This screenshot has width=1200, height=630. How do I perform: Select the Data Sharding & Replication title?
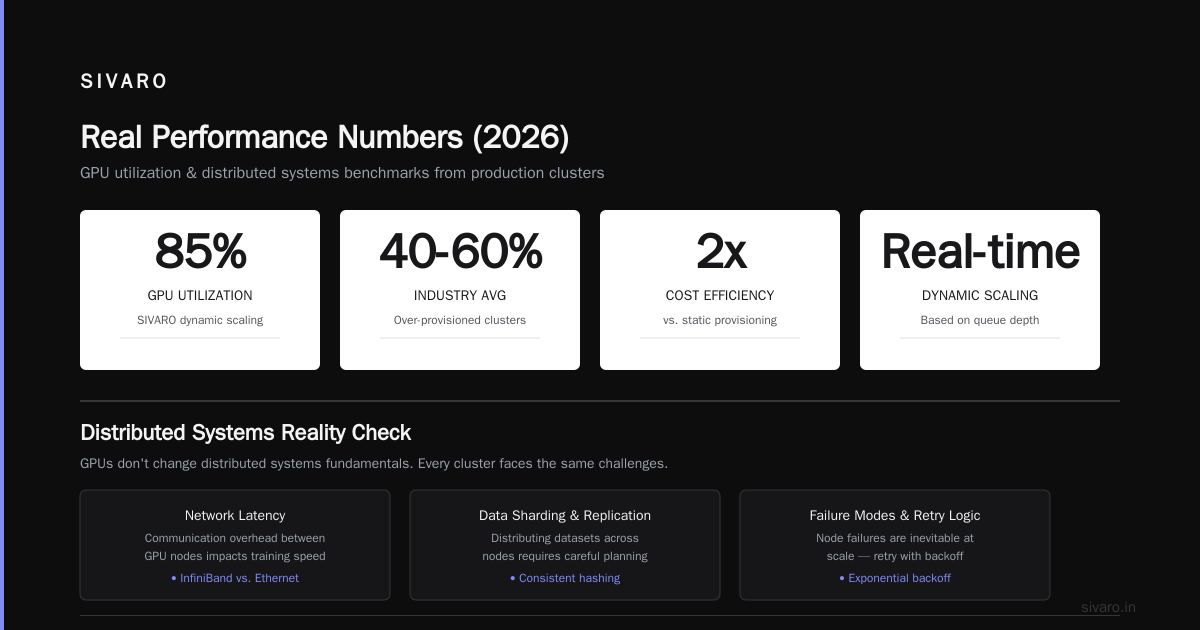565,516
